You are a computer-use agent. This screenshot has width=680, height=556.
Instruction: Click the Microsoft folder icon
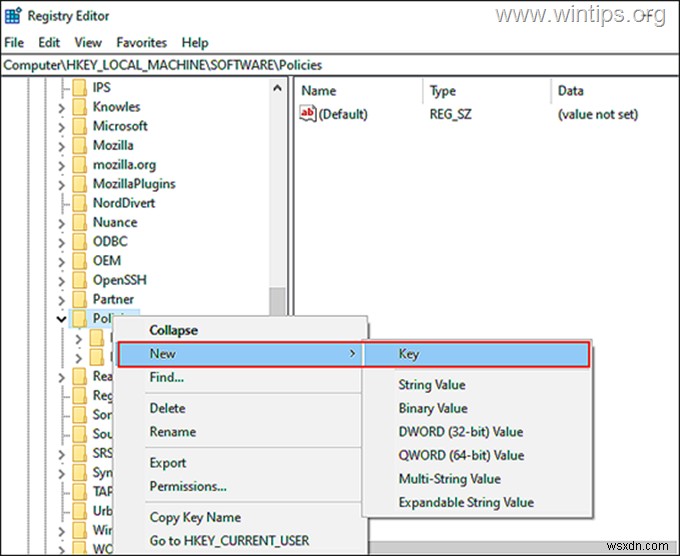80,126
